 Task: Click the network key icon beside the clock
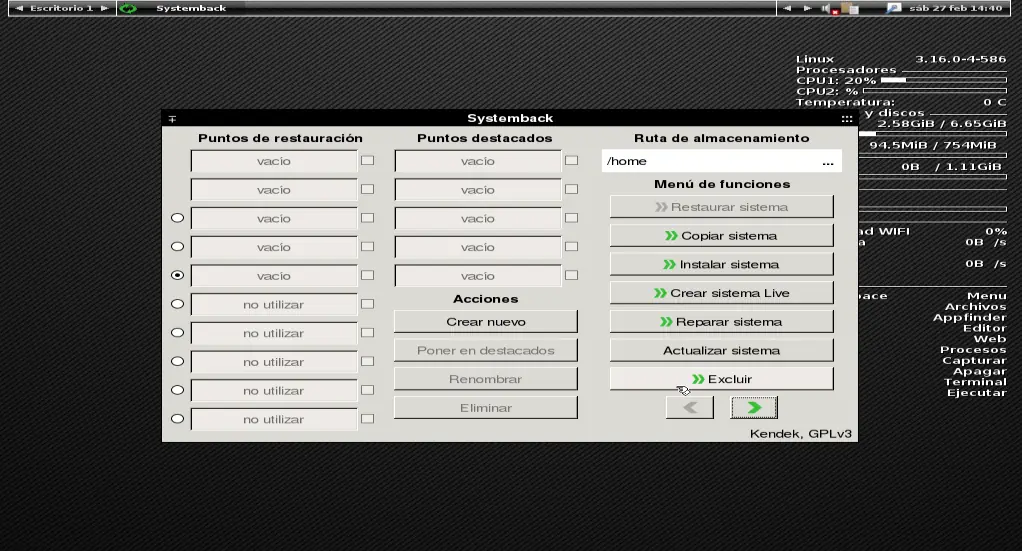(894, 8)
